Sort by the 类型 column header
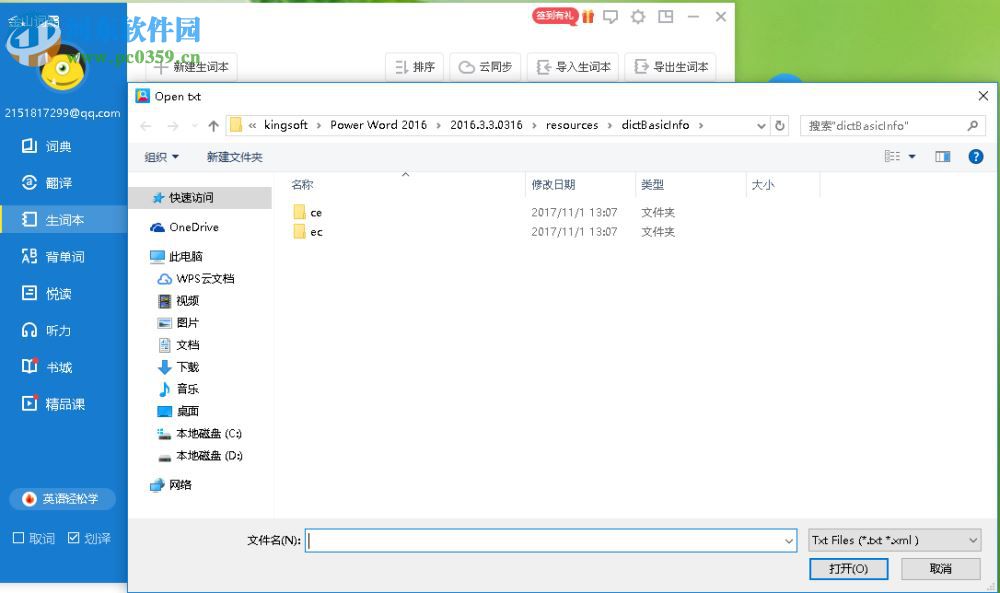The height and width of the screenshot is (593, 1000). click(x=691, y=185)
